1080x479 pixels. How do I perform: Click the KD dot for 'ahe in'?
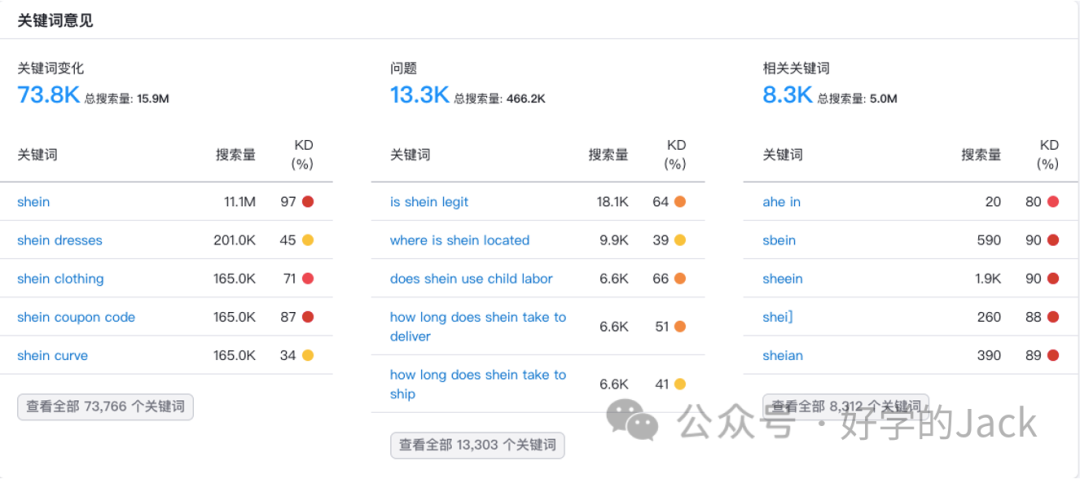(1052, 202)
